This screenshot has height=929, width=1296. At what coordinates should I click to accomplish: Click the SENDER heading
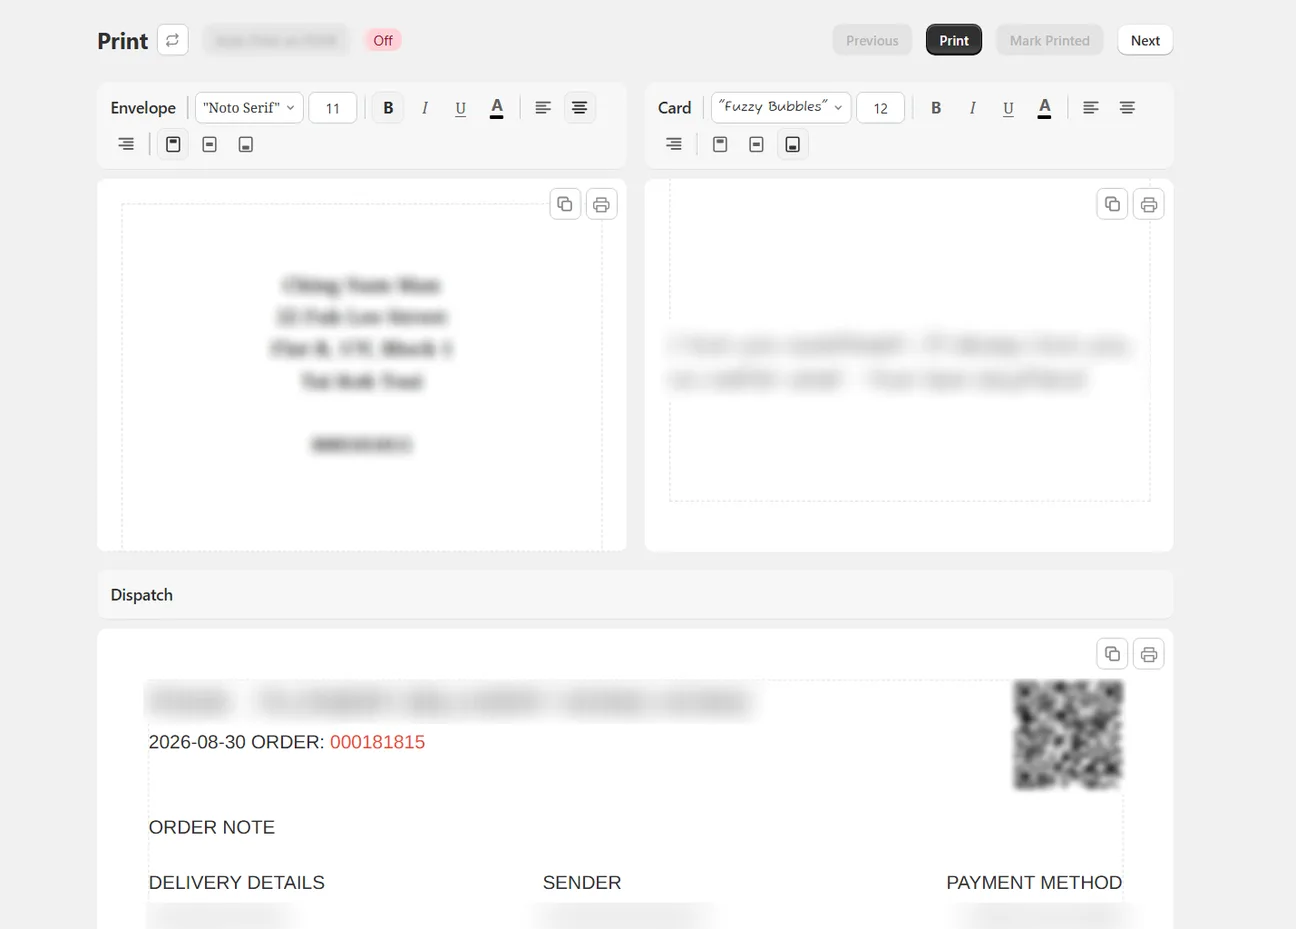(x=582, y=882)
